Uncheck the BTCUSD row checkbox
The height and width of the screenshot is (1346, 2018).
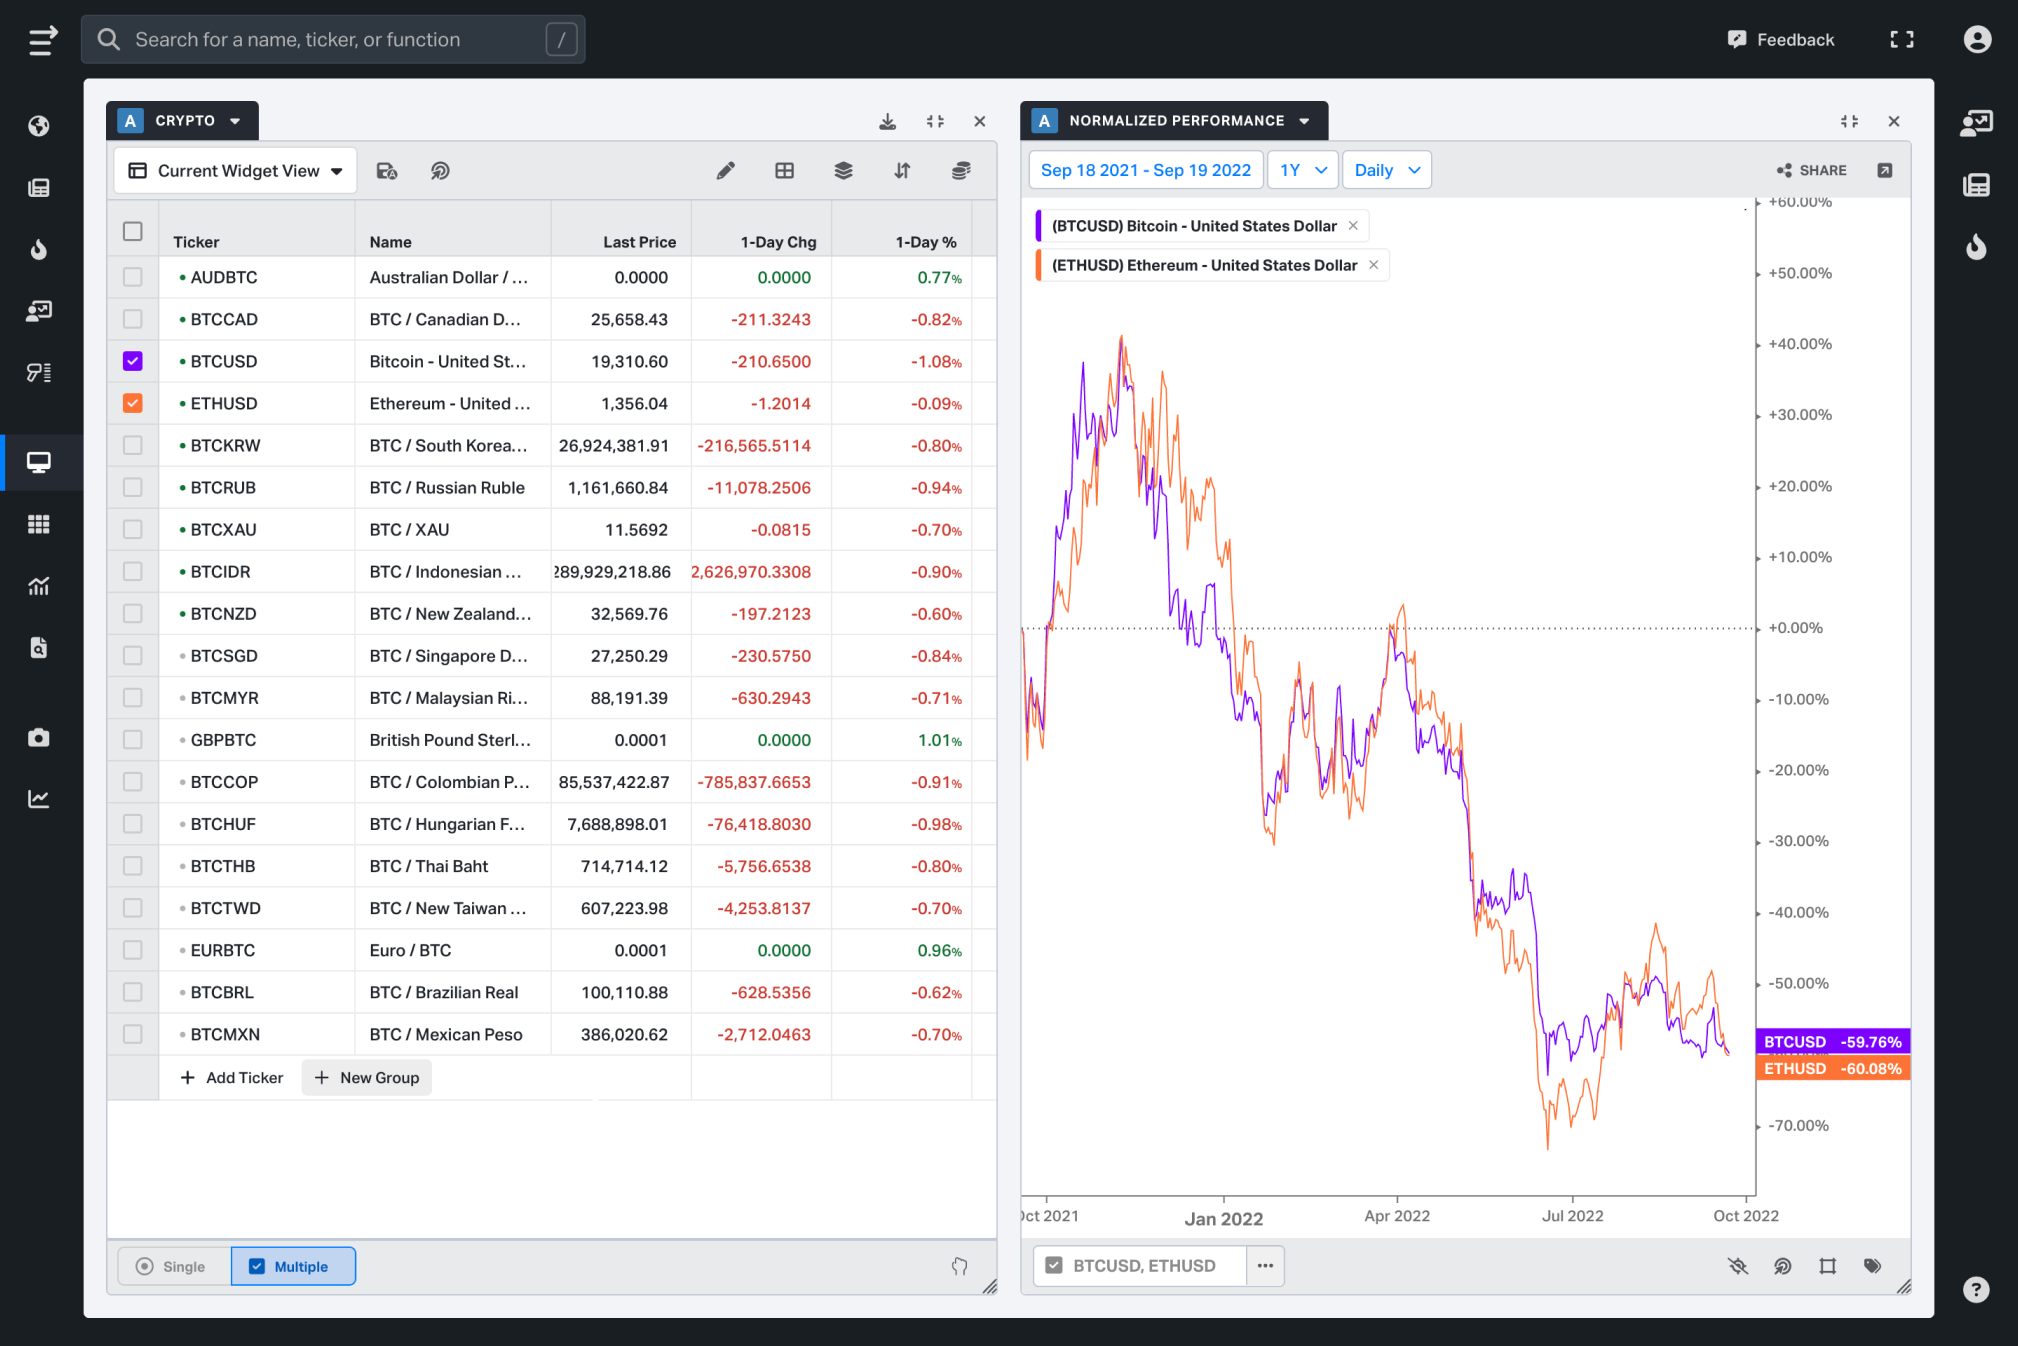[x=133, y=361]
